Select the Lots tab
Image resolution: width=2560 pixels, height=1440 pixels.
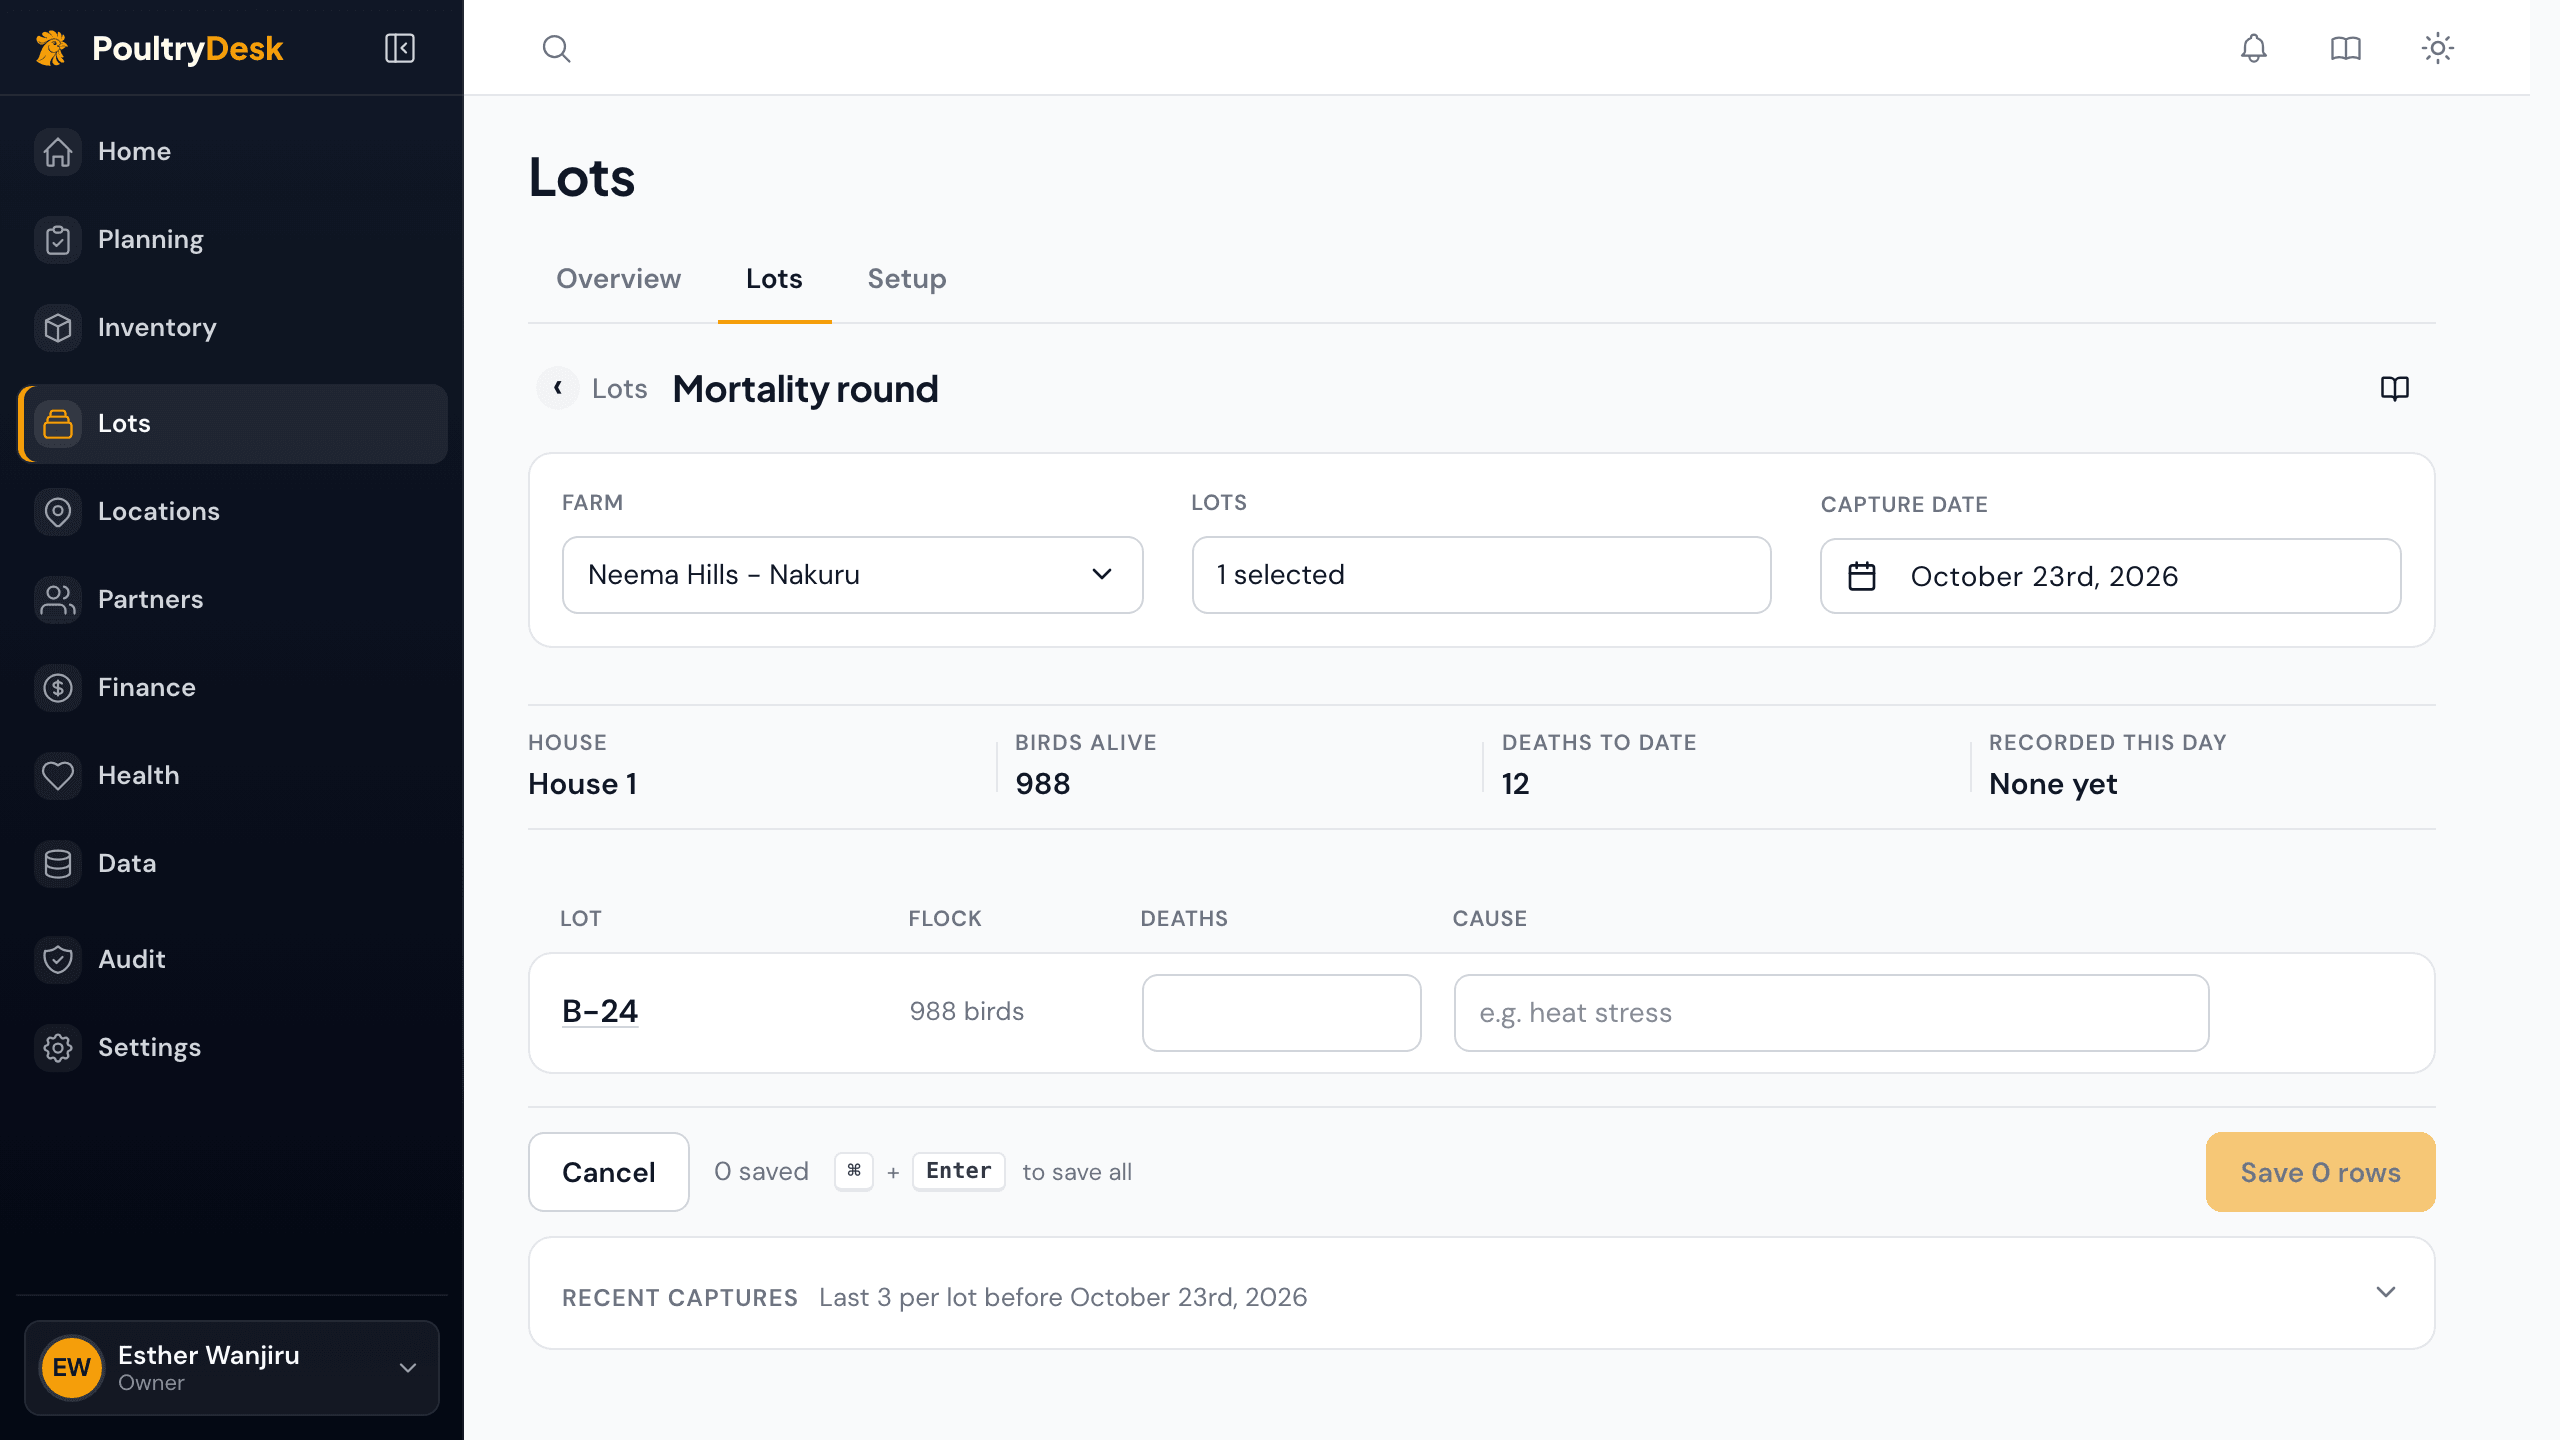pos(774,279)
